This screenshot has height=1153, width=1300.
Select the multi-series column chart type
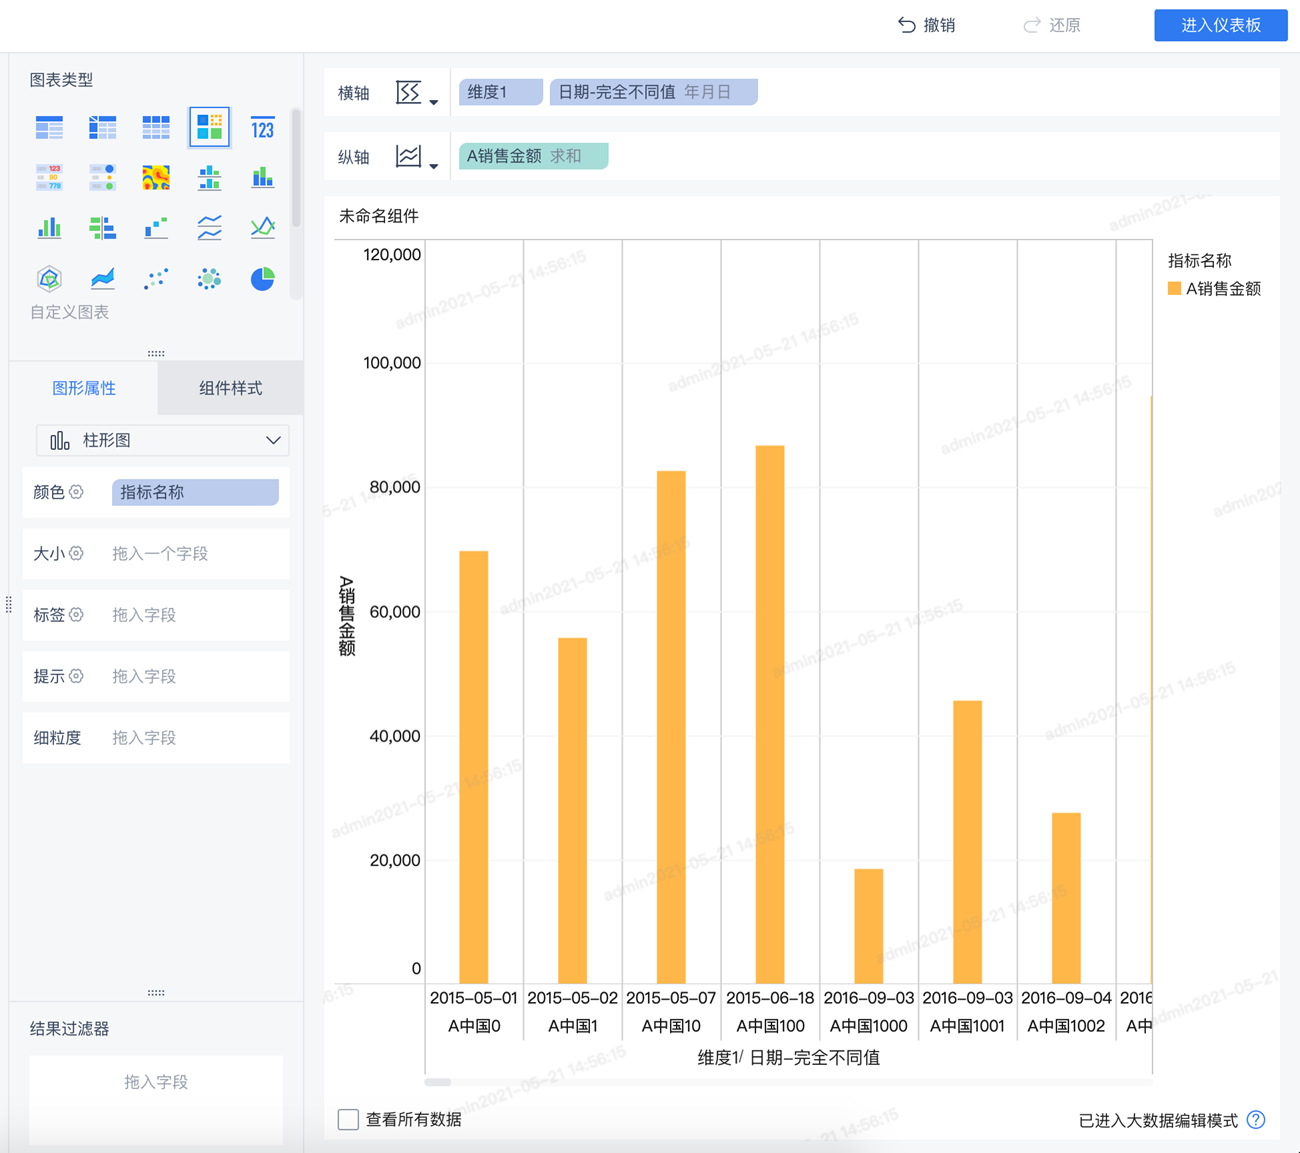(49, 228)
